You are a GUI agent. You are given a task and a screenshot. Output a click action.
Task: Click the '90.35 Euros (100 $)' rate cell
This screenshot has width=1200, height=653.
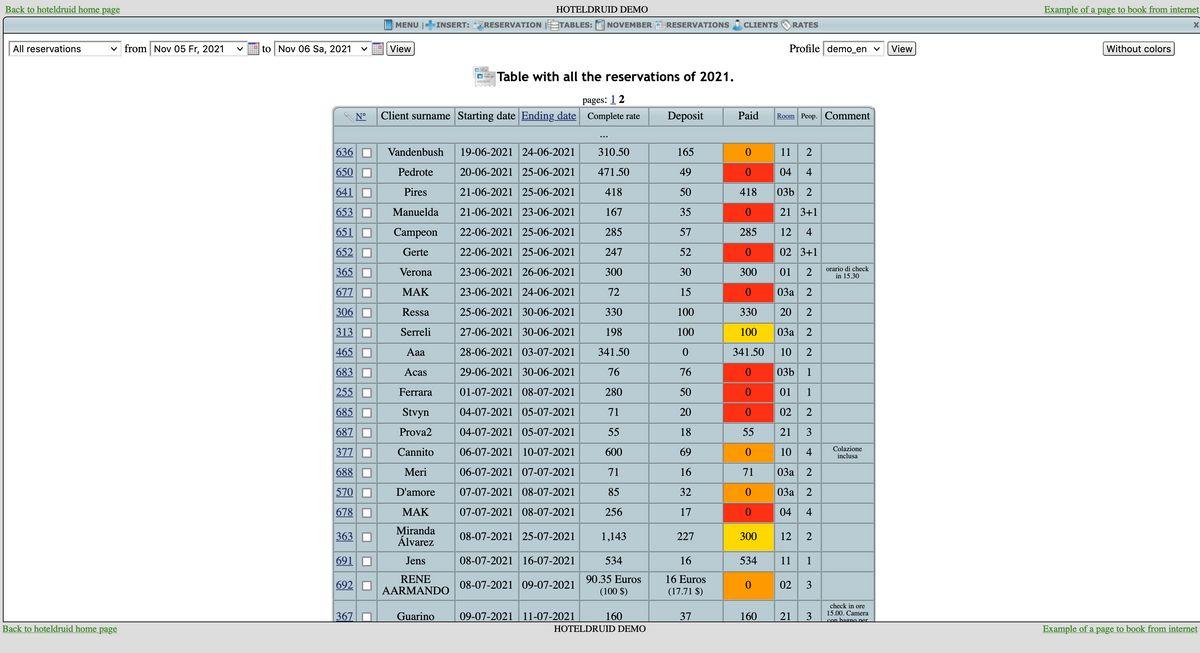tap(613, 585)
